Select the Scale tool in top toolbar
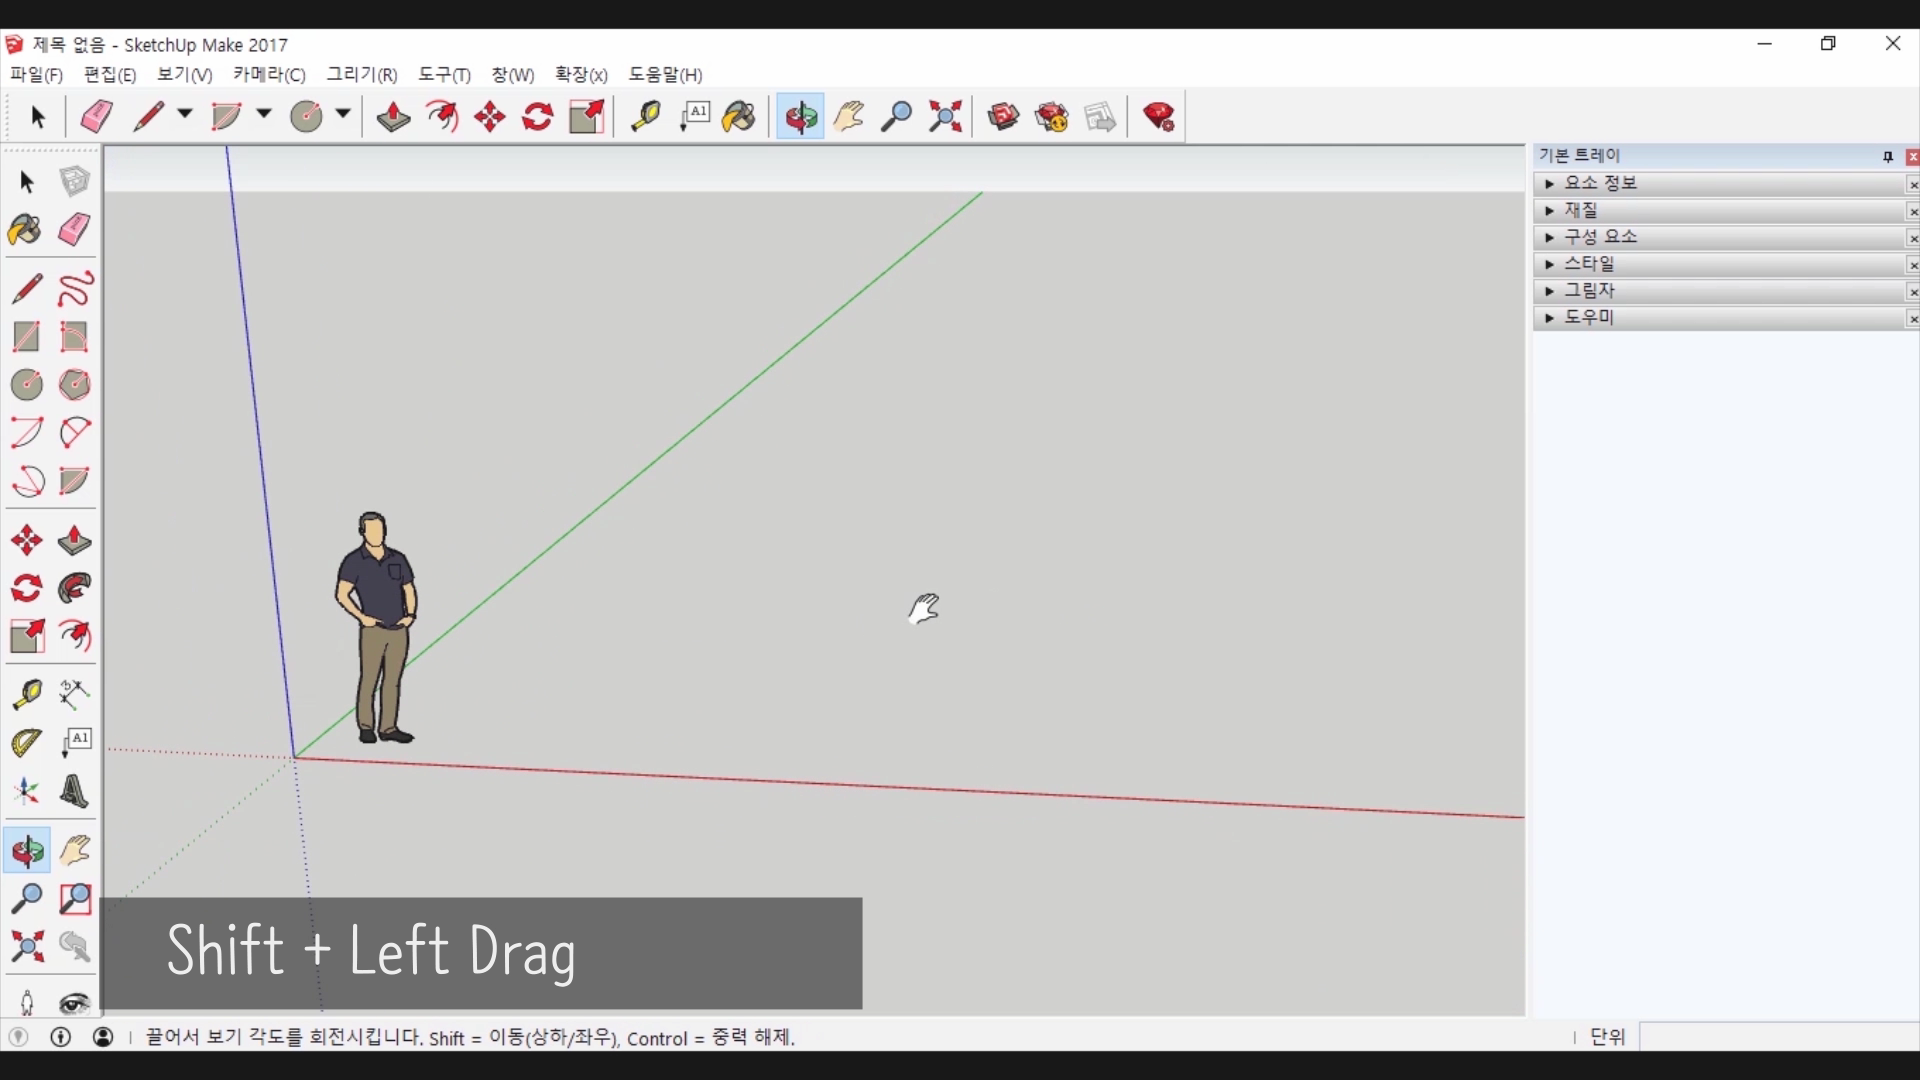The width and height of the screenshot is (1920, 1080). [x=587, y=117]
